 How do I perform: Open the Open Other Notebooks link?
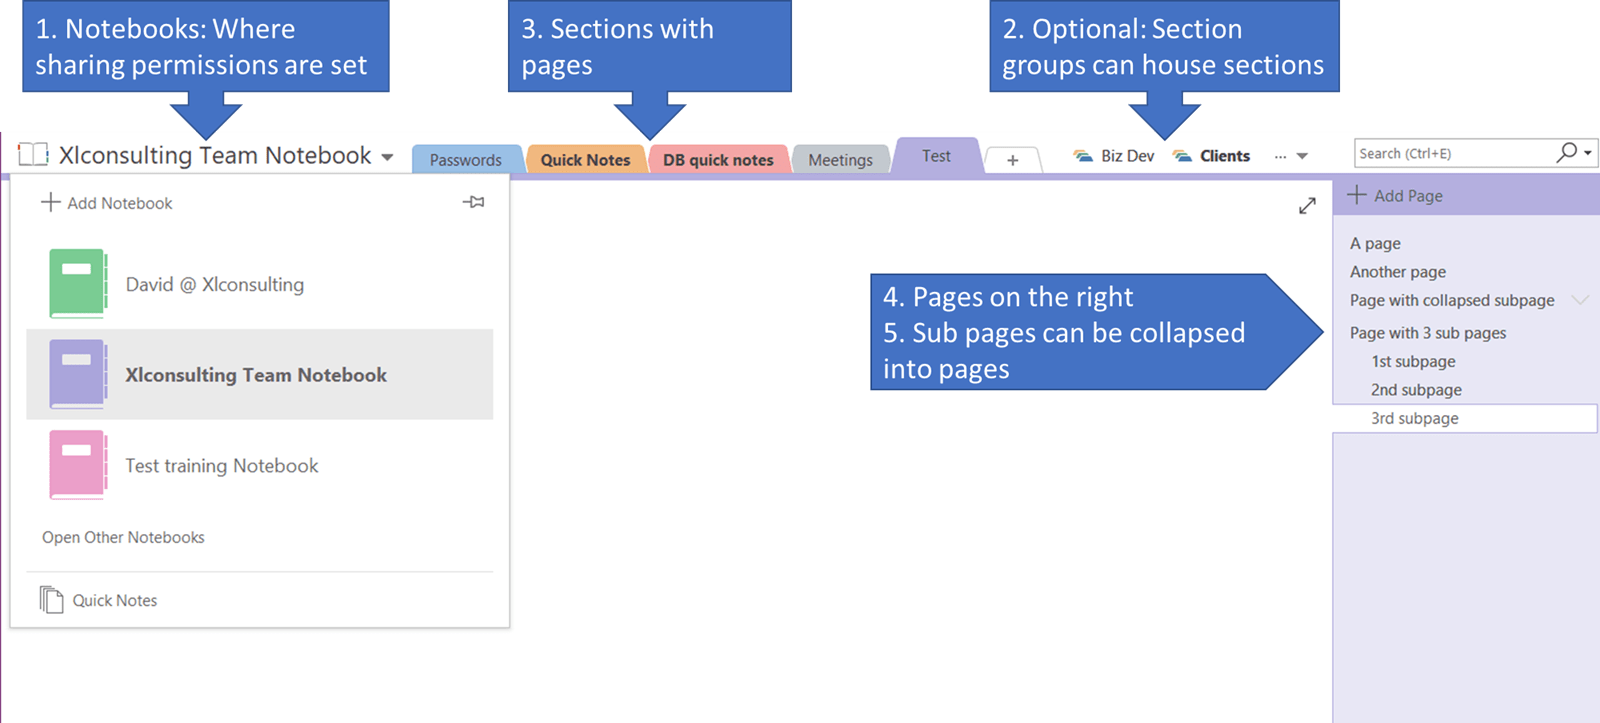123,537
